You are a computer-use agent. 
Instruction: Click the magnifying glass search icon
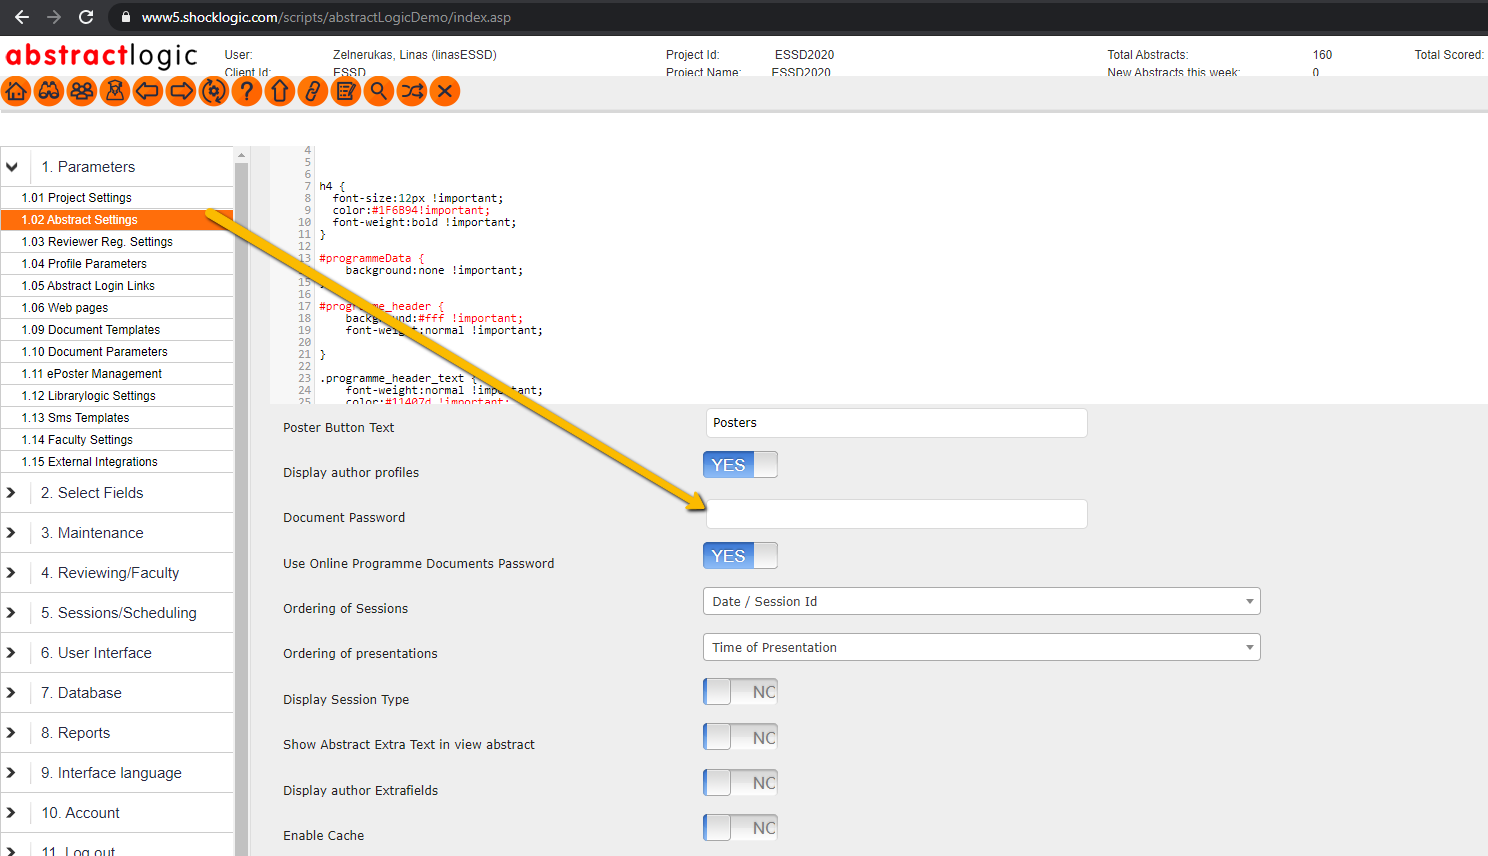(x=379, y=92)
